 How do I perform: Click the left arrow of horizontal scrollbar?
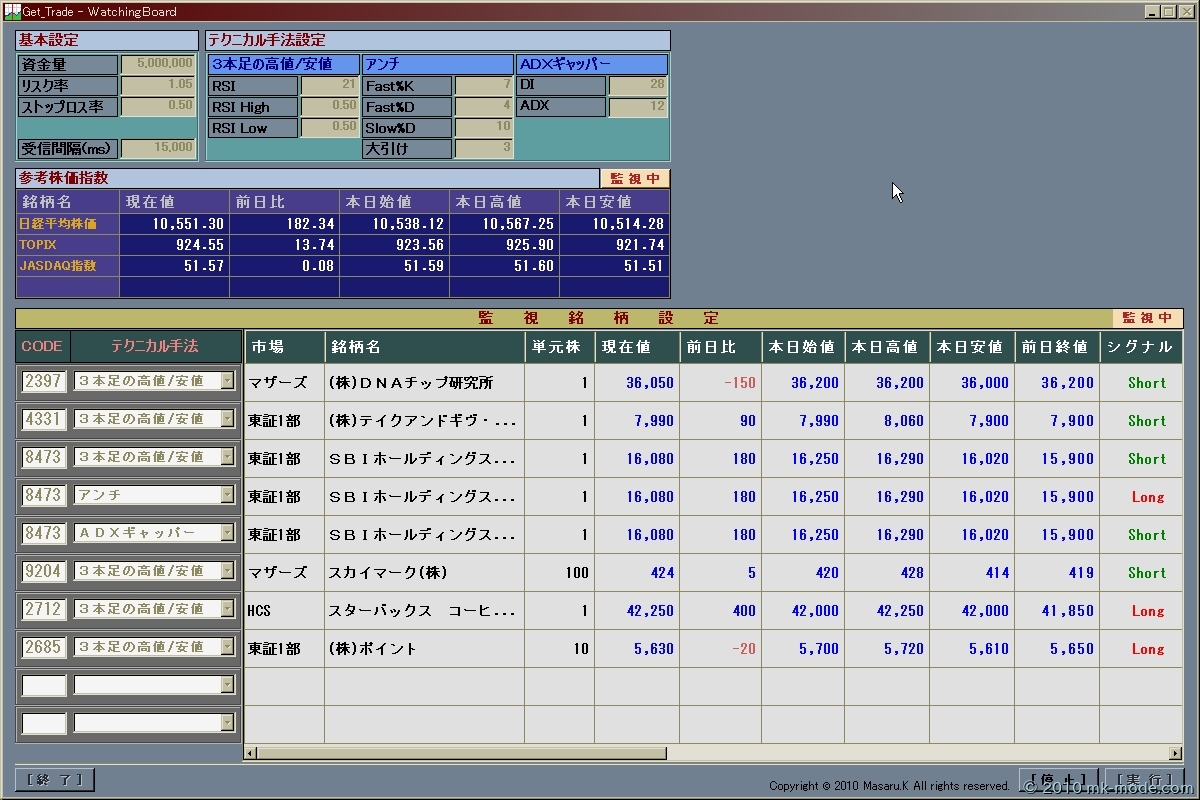pyautogui.click(x=250, y=753)
